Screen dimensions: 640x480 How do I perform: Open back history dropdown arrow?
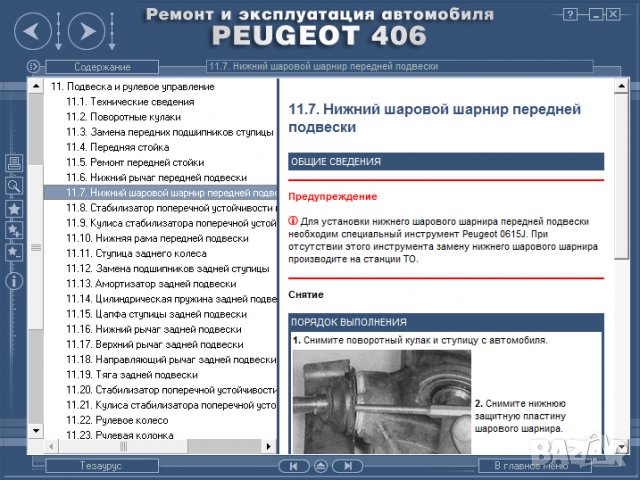coord(58,31)
